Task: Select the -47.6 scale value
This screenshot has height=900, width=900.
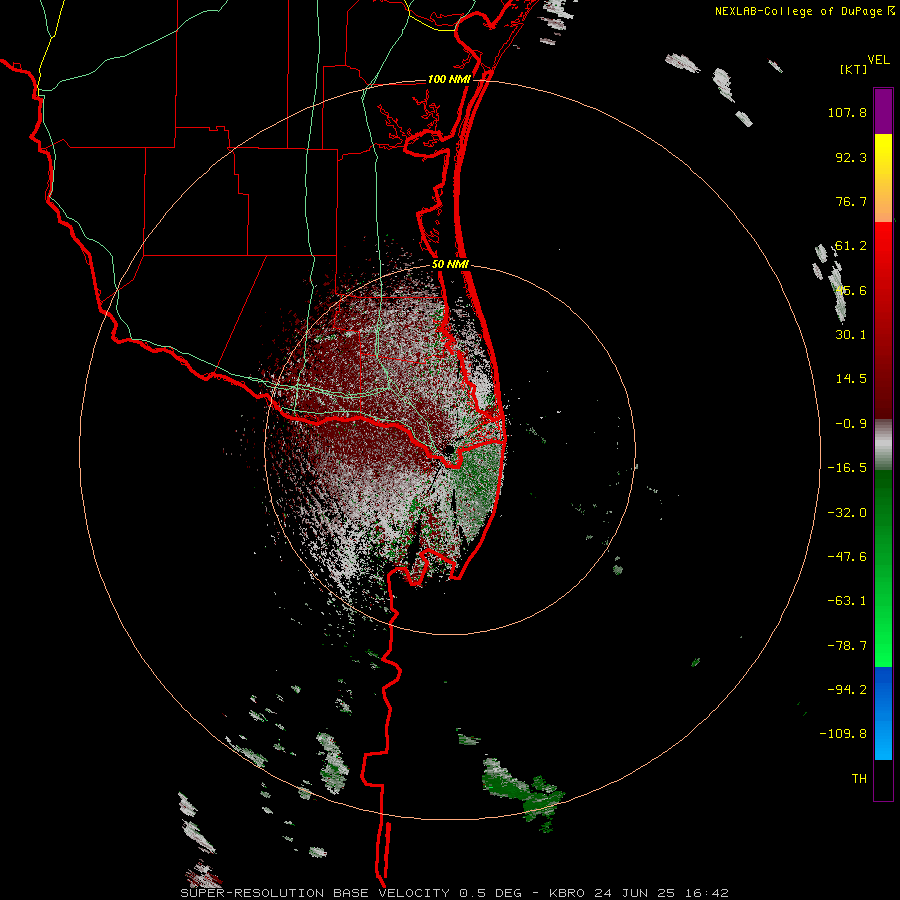Action: [x=847, y=557]
